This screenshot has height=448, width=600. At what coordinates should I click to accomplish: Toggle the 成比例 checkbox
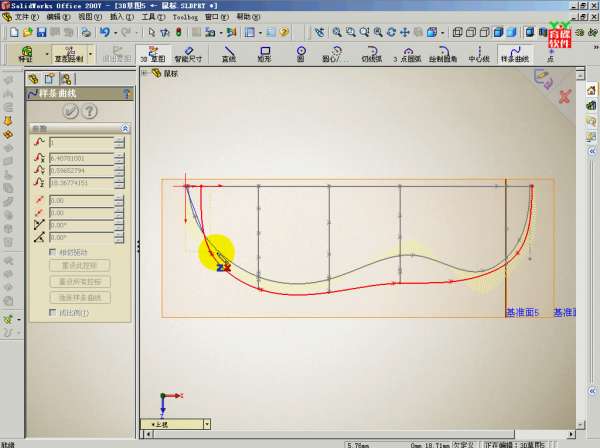point(53,313)
